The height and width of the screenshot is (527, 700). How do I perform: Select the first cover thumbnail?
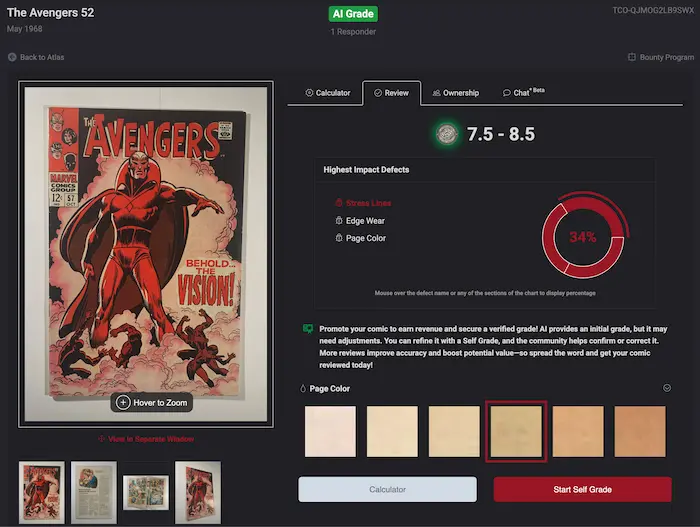point(42,492)
